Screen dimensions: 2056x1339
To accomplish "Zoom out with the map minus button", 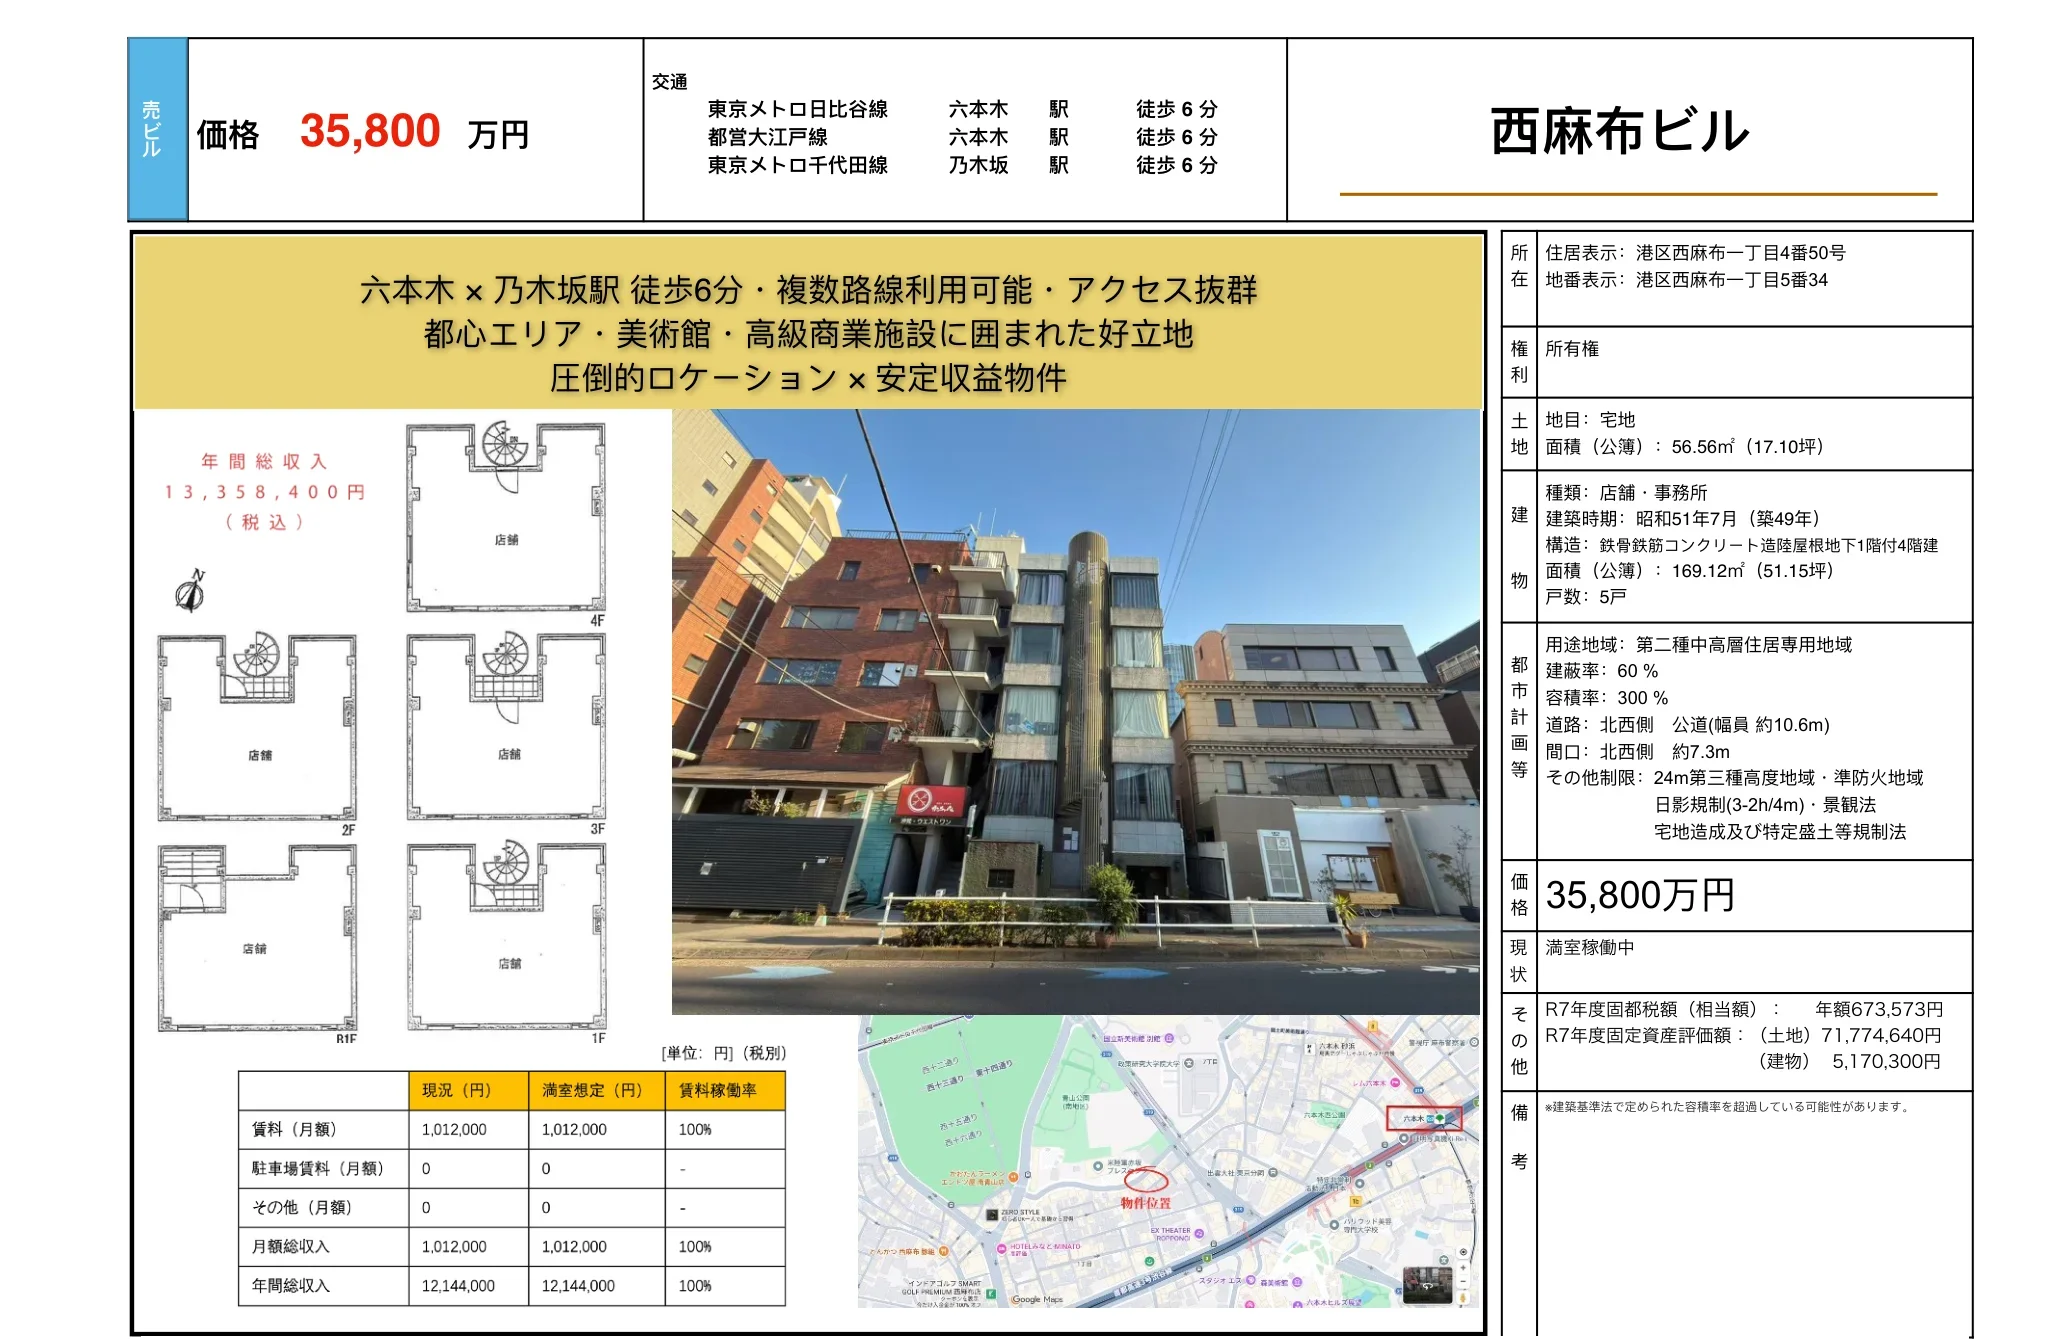I will (1463, 1280).
